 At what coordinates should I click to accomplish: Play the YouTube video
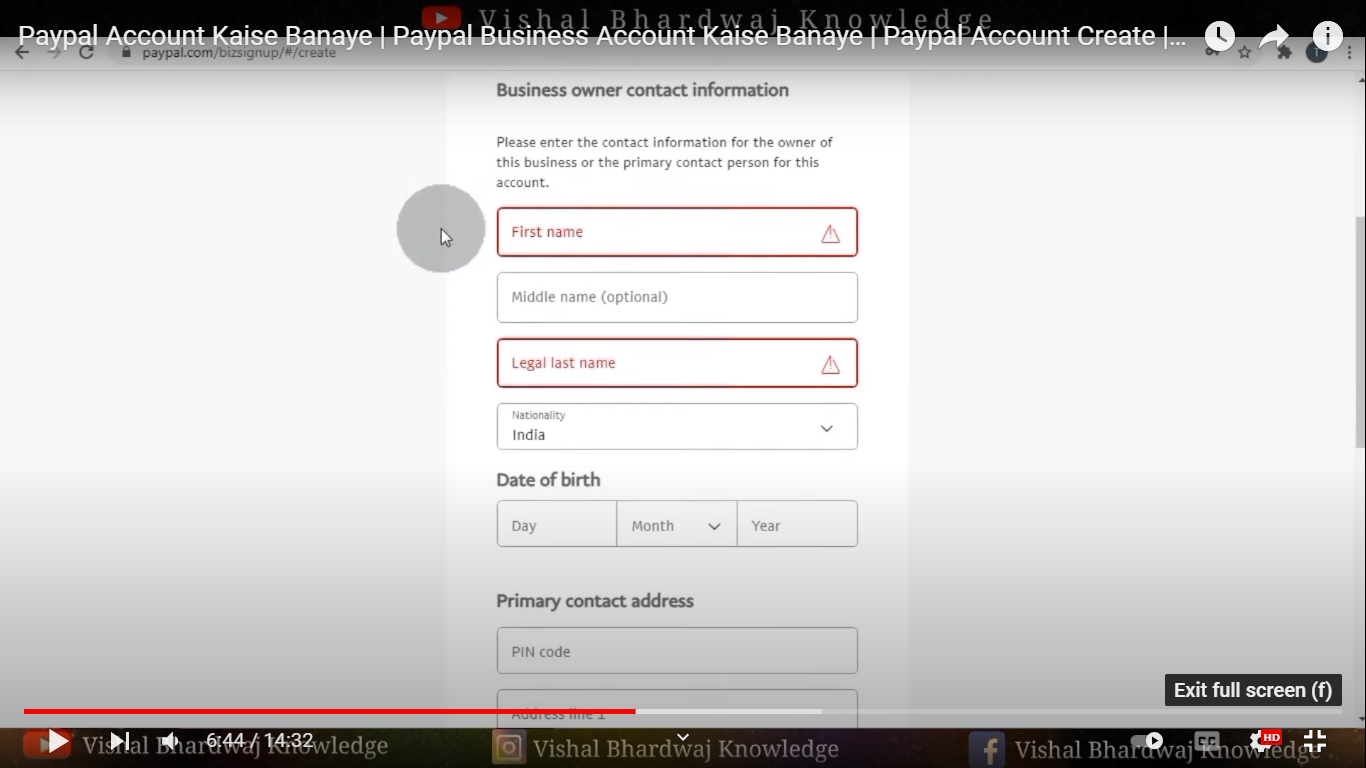(x=58, y=741)
